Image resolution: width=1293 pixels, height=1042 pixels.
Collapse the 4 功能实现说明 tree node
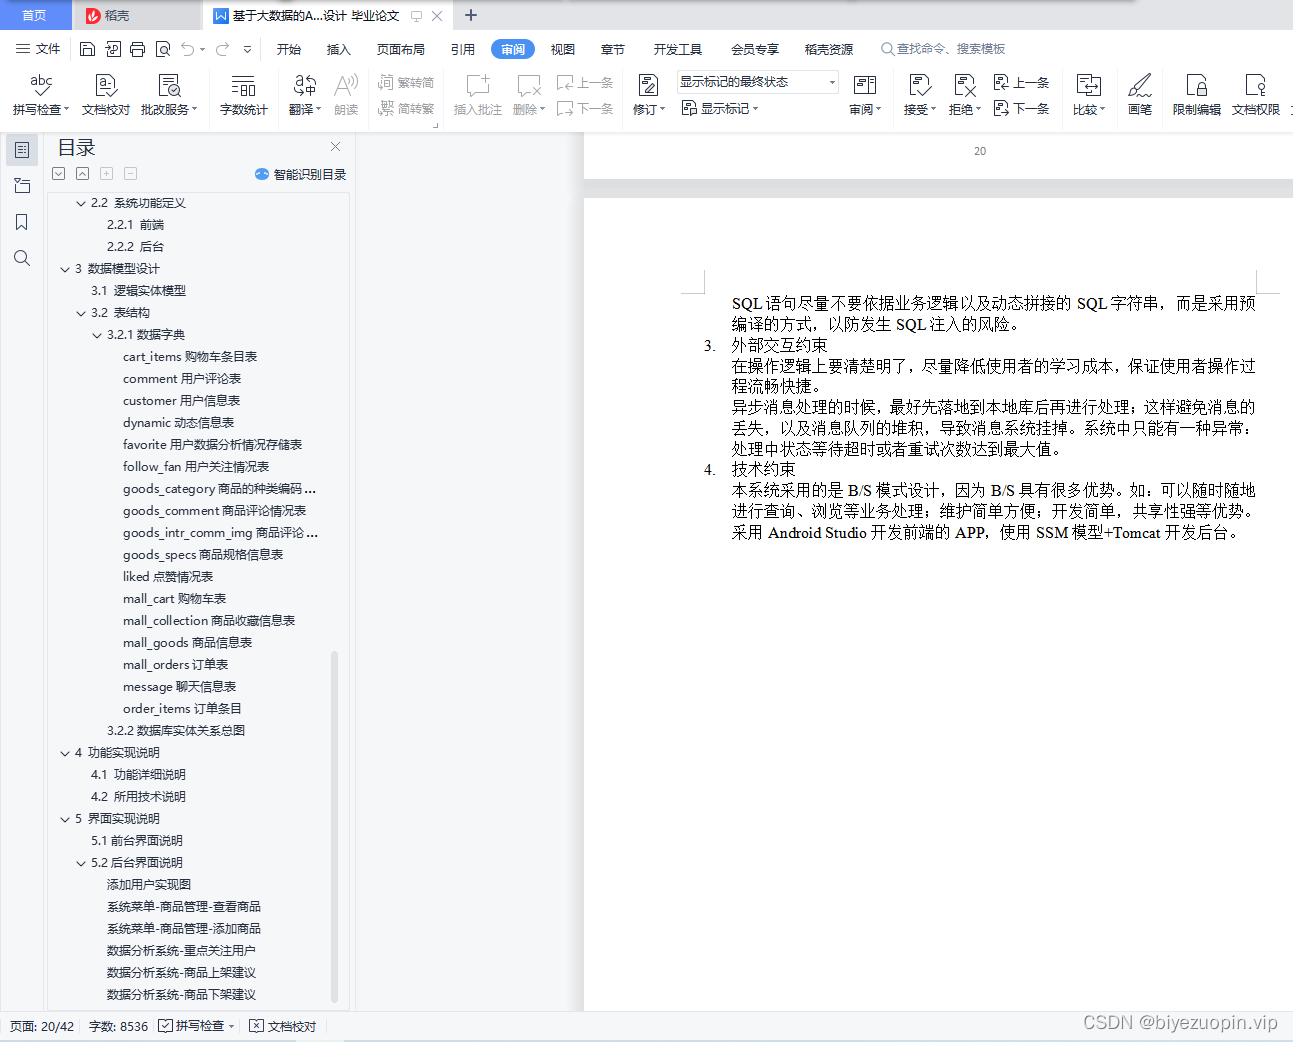[65, 753]
